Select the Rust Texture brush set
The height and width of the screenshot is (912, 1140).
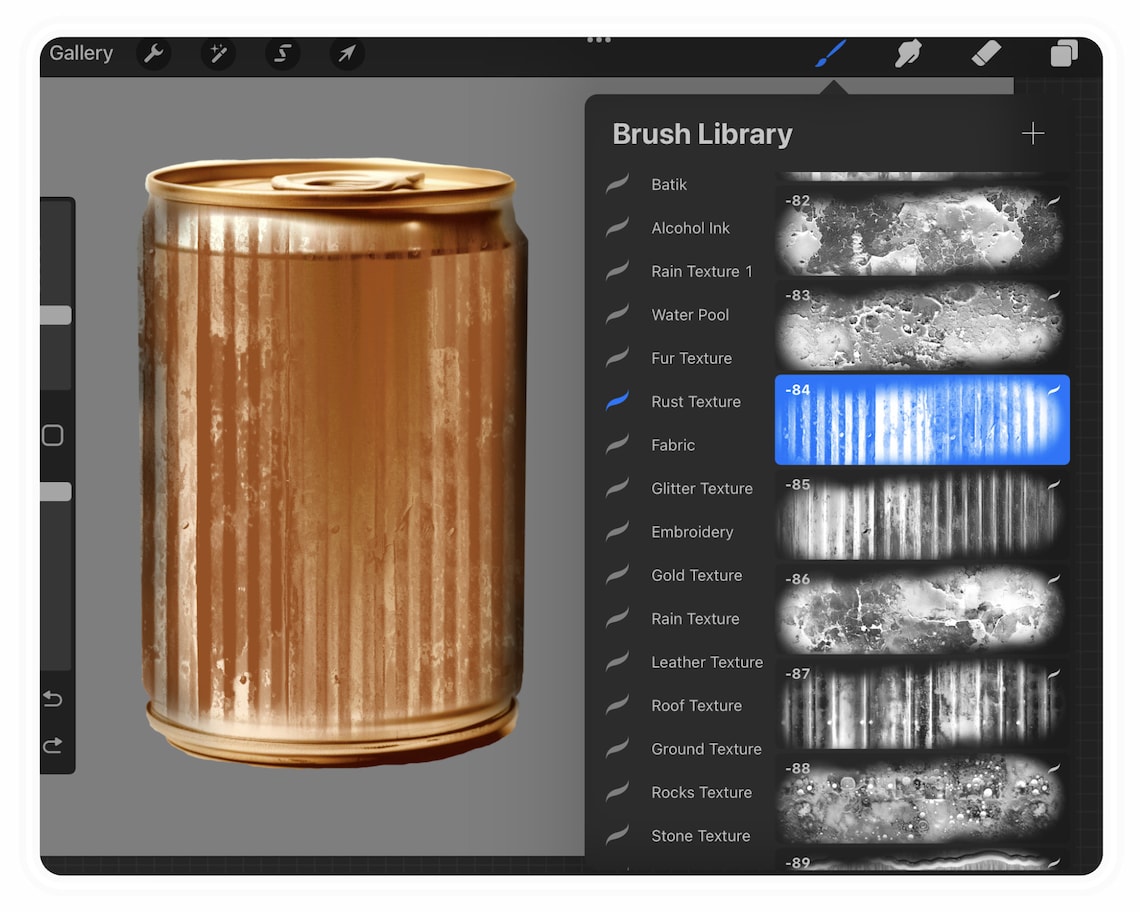[696, 401]
